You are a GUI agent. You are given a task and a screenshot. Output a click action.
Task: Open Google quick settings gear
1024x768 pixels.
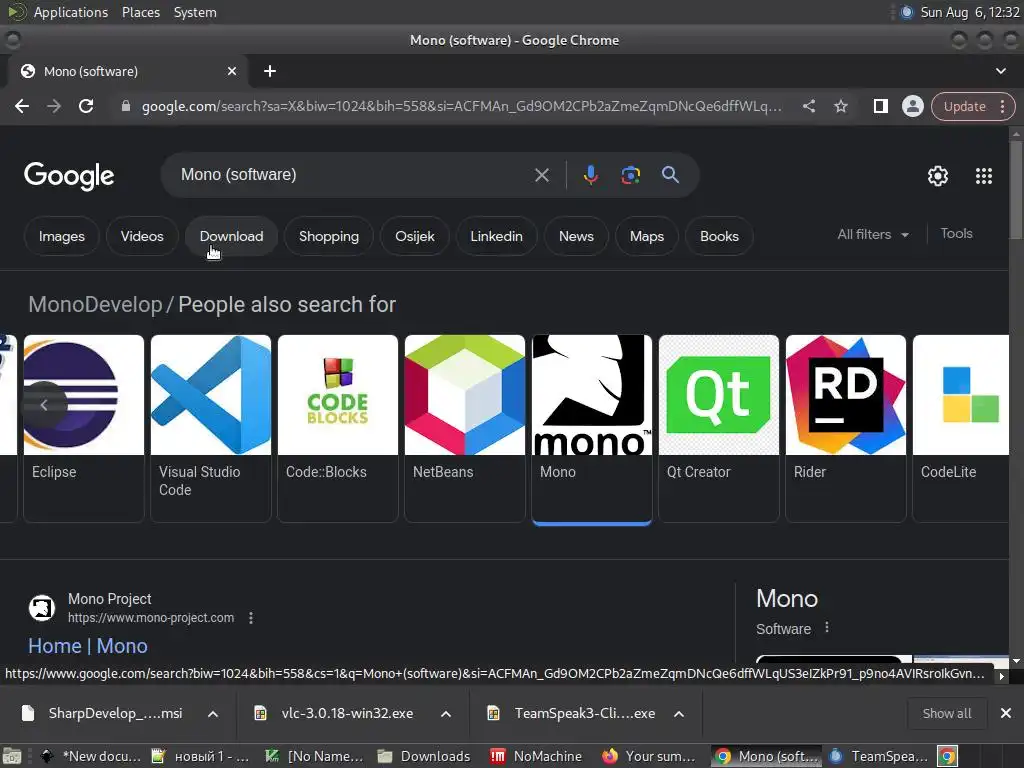pyautogui.click(x=938, y=176)
